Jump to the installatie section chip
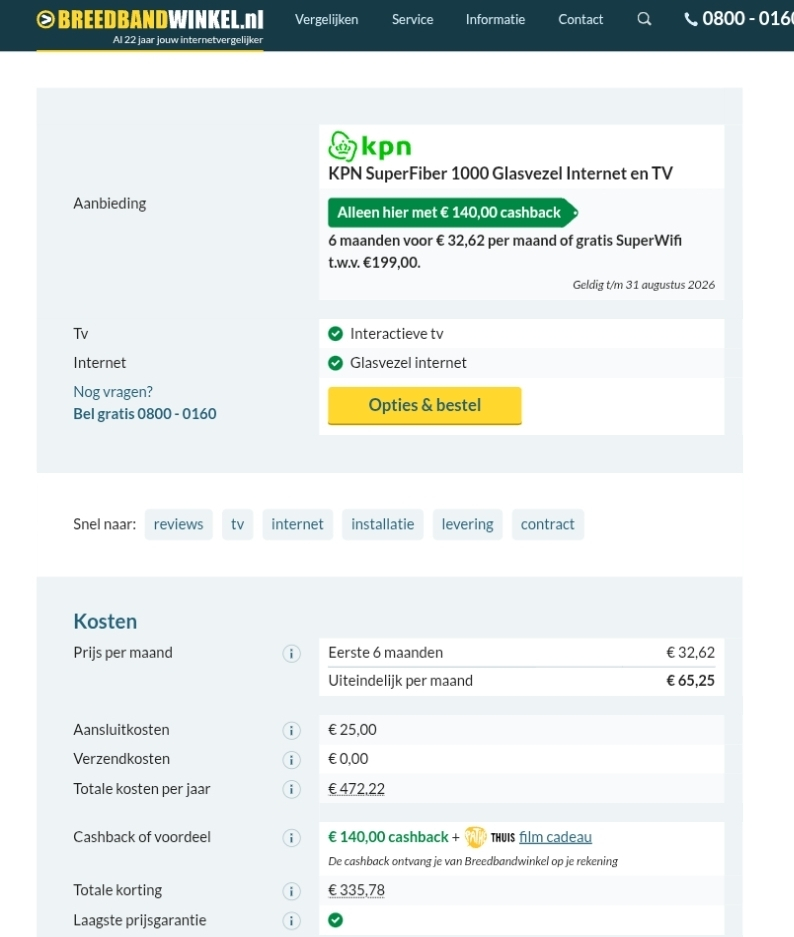Screen dimensions: 794x937 click(382, 524)
